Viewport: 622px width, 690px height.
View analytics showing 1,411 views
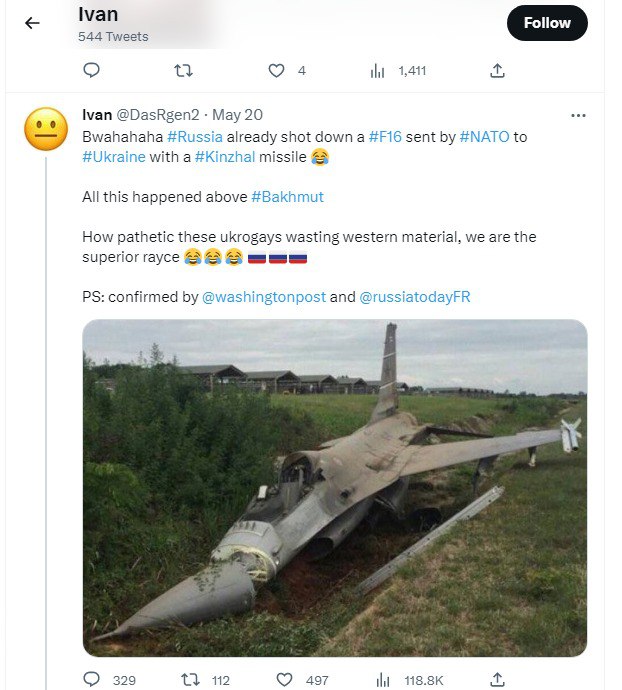[x=378, y=70]
